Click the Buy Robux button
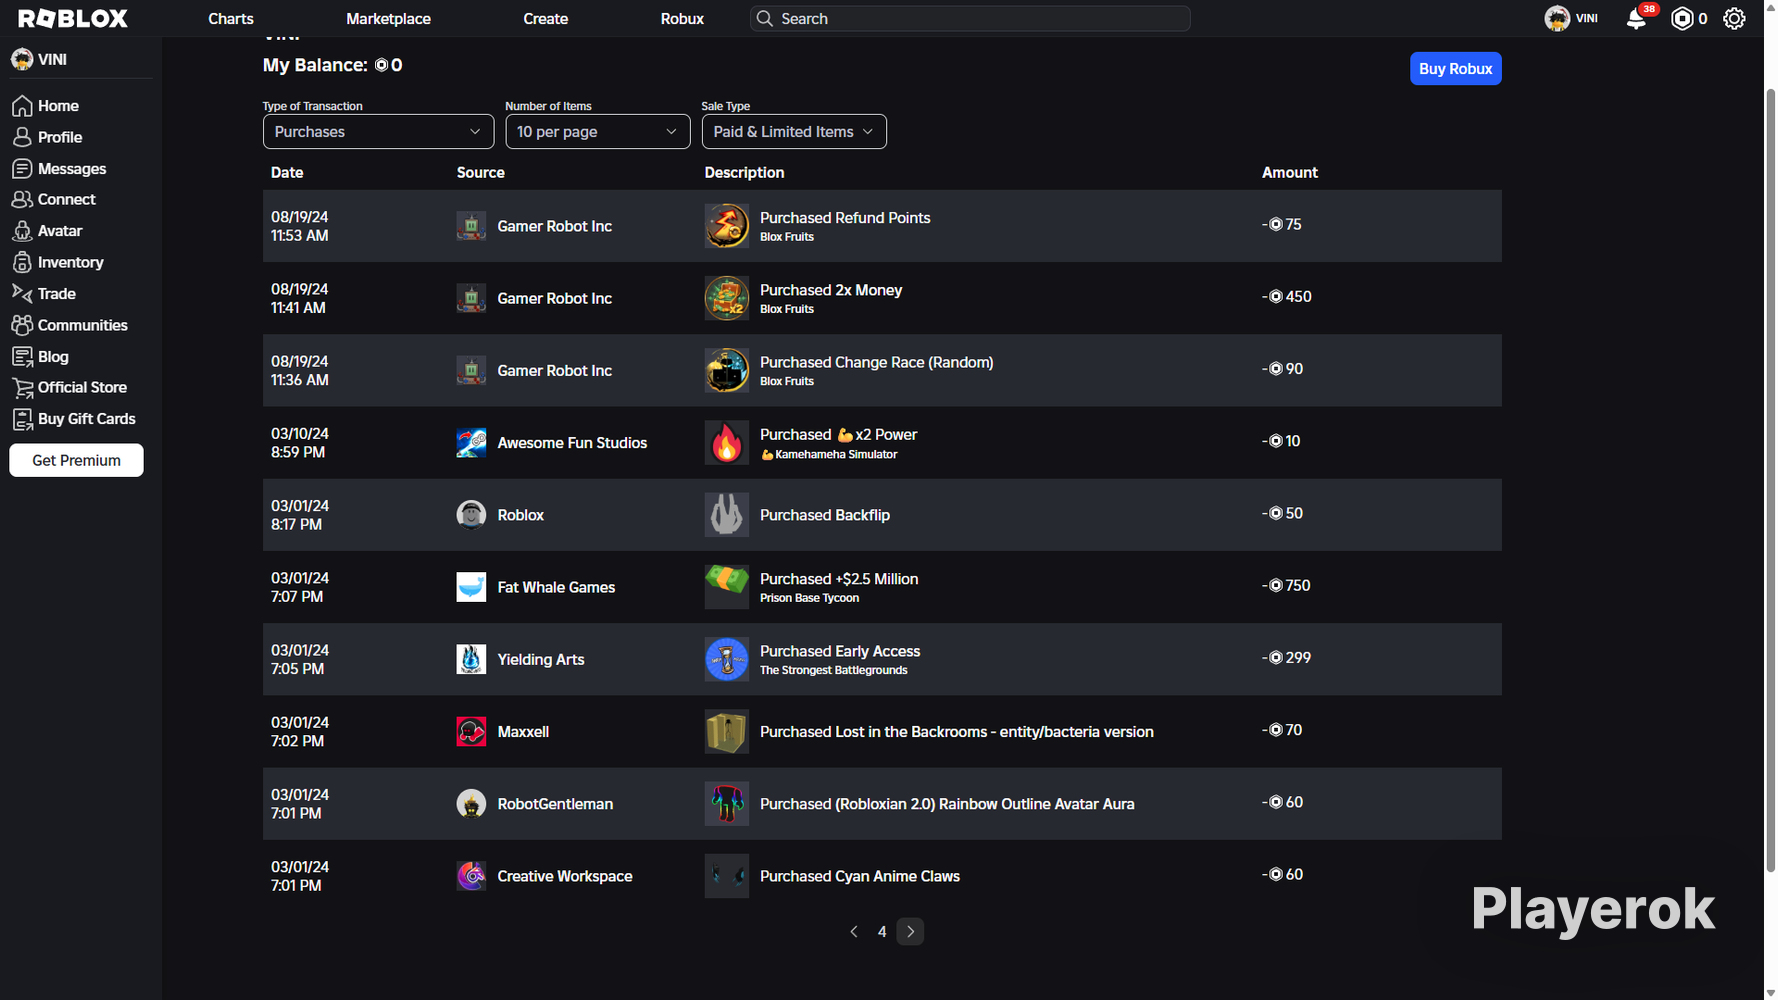The image size is (1778, 1000). (x=1455, y=69)
